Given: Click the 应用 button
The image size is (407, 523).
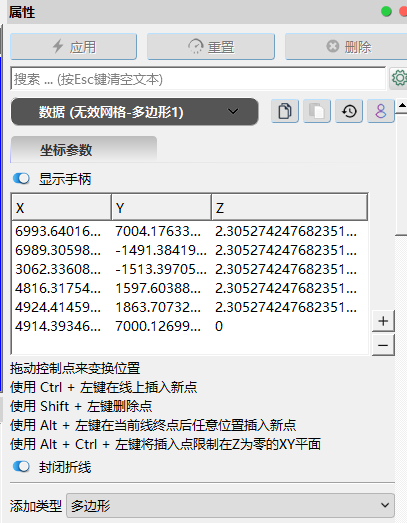Looking at the screenshot, I should pos(73,46).
